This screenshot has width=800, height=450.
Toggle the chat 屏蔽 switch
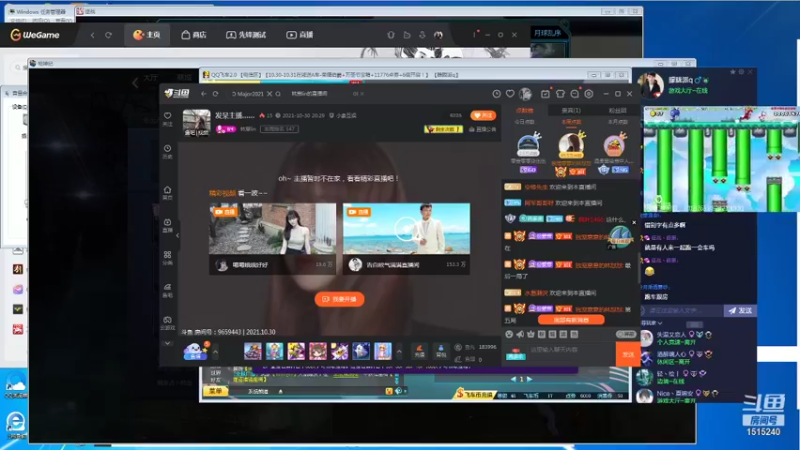coord(626,334)
